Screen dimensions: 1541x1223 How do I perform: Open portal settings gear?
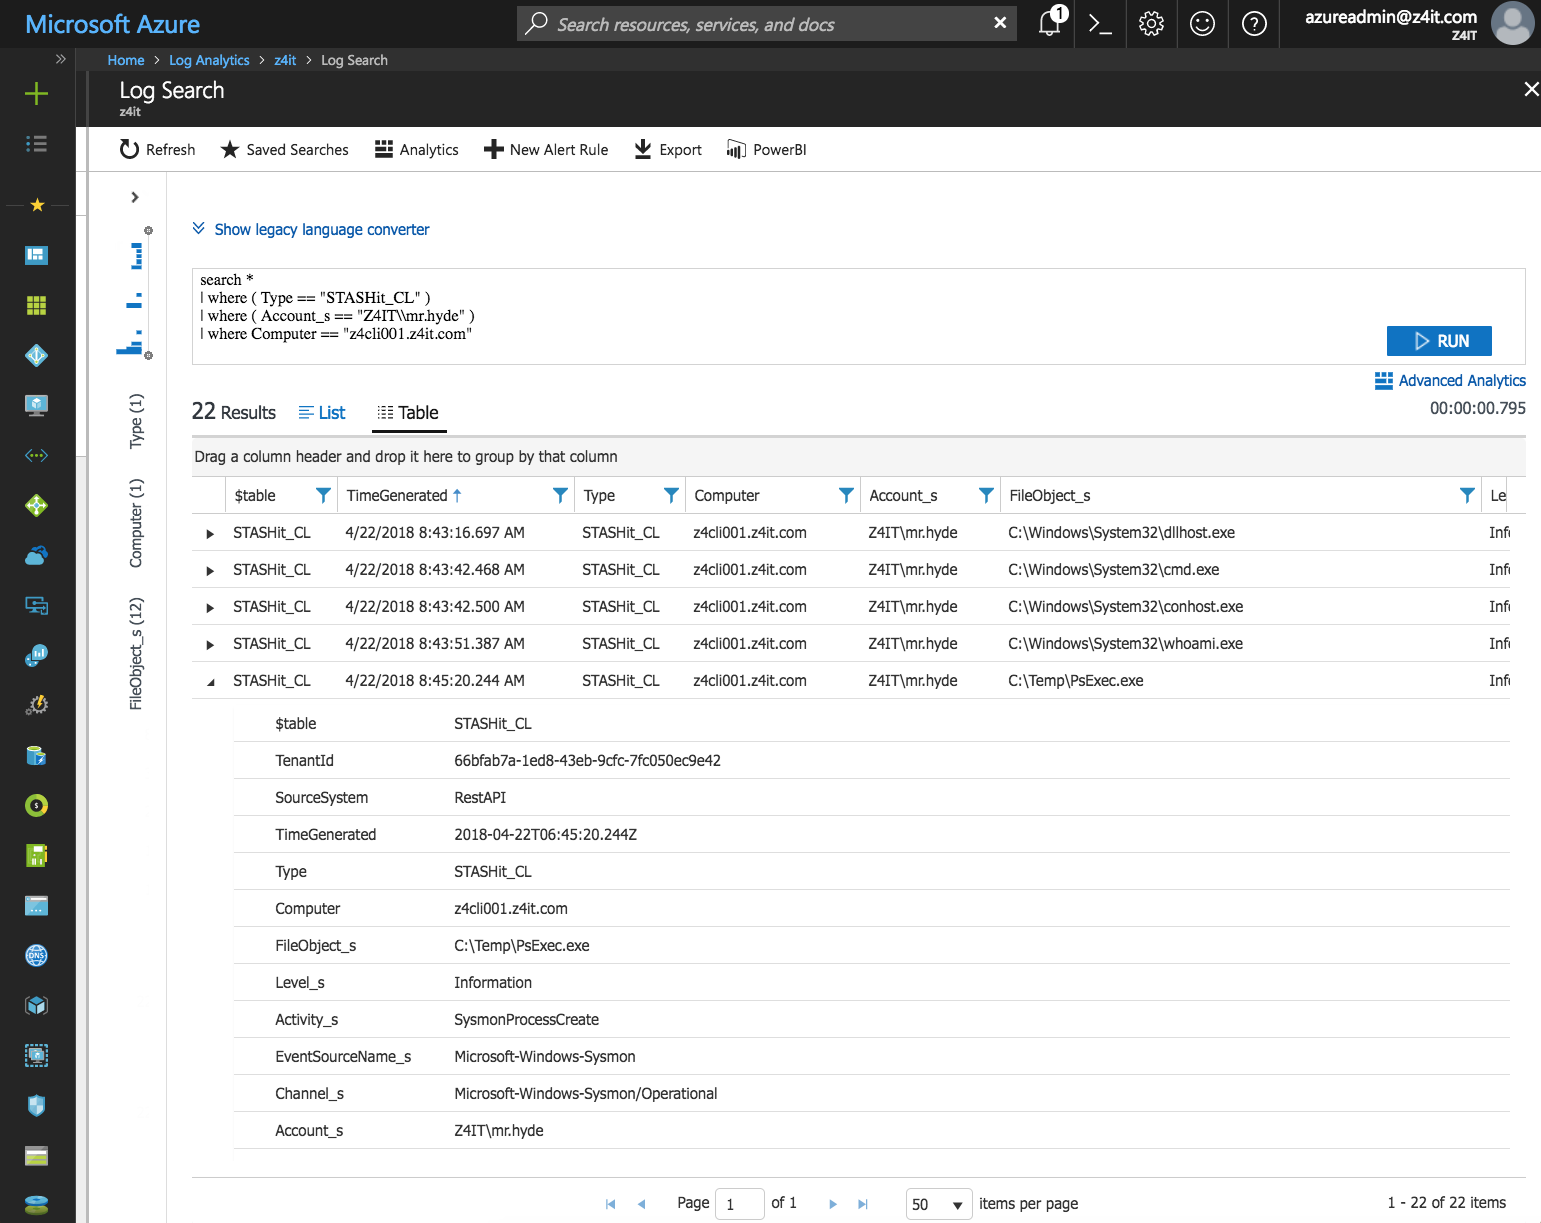tap(1151, 24)
